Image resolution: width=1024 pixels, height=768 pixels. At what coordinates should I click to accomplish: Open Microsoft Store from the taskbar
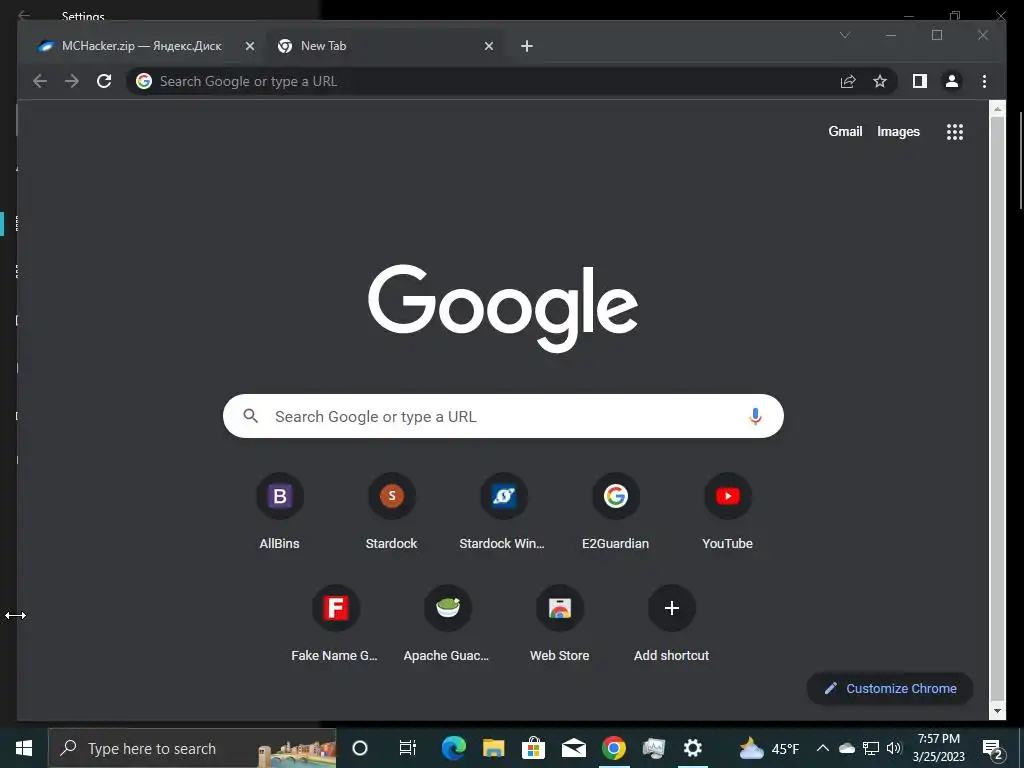[534, 748]
